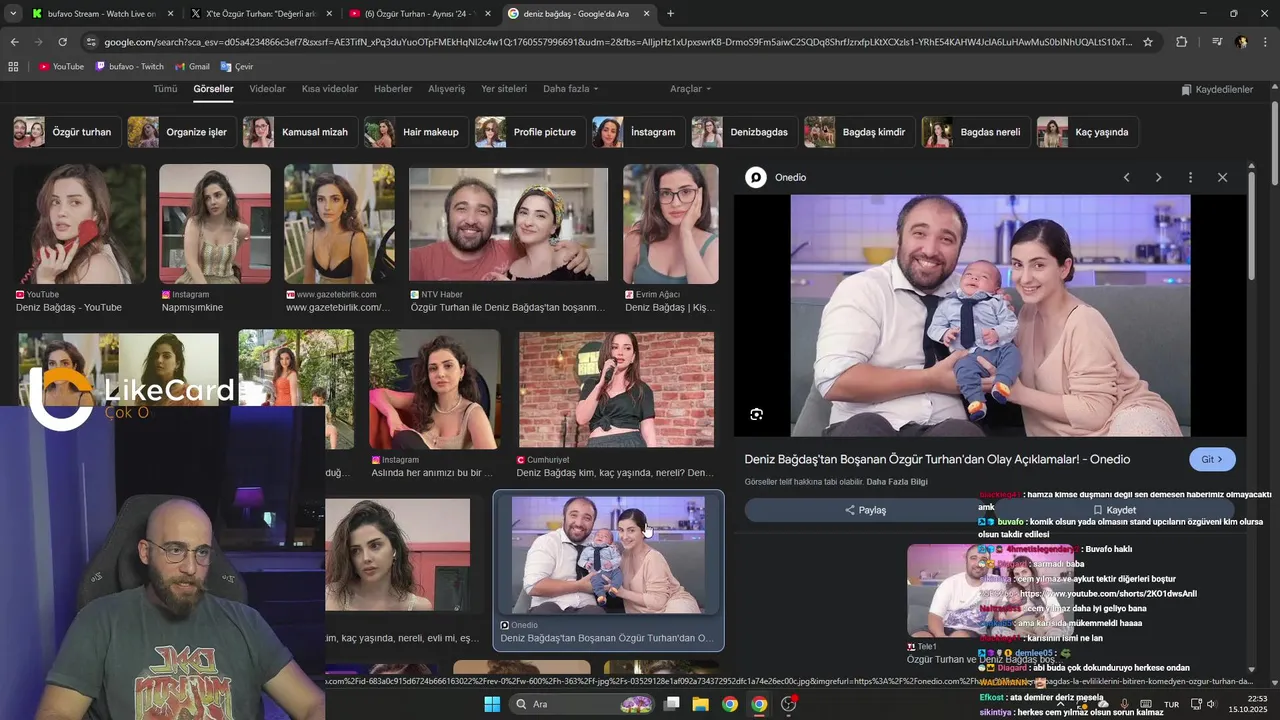Open the NTV Haber image result
Image resolution: width=1280 pixels, height=720 pixels.
click(508, 224)
